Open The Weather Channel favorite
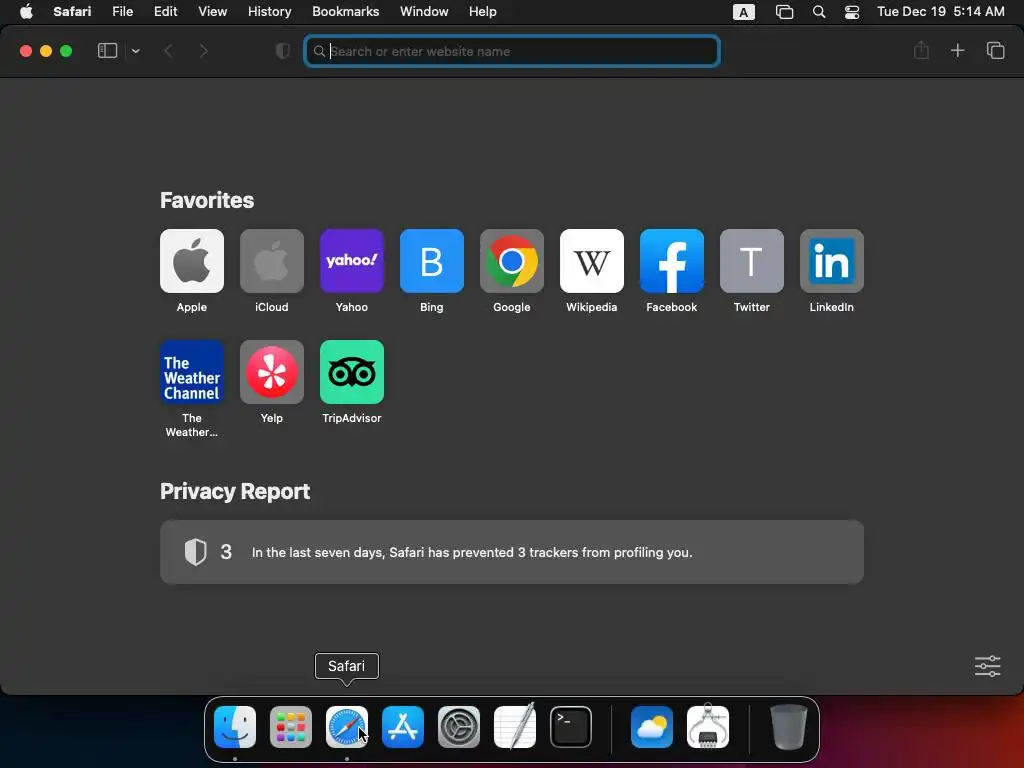Image resolution: width=1024 pixels, height=768 pixels. (191, 372)
